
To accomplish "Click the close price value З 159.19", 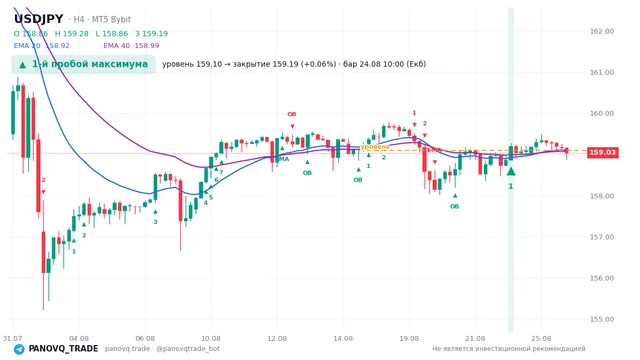I will click(x=151, y=34).
